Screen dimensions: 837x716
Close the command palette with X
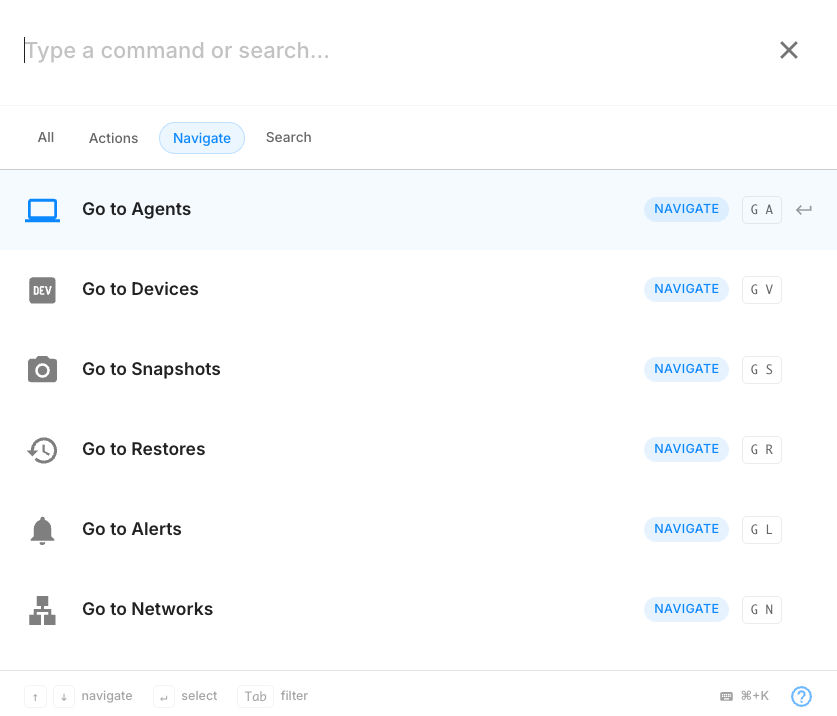tap(789, 50)
